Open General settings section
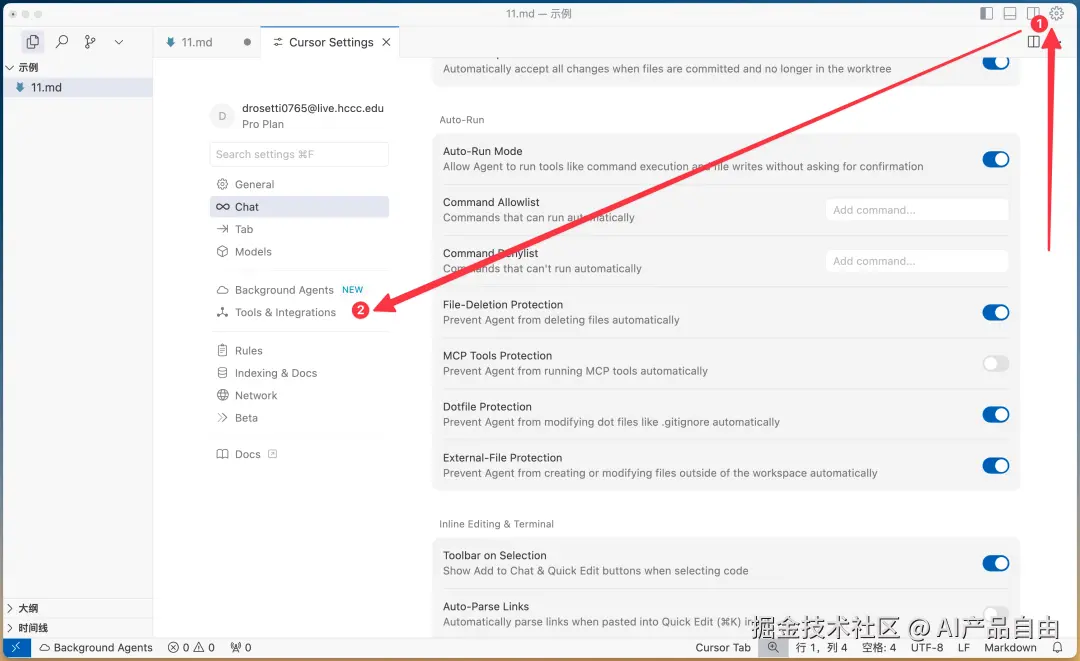1080x661 pixels. 299,184
